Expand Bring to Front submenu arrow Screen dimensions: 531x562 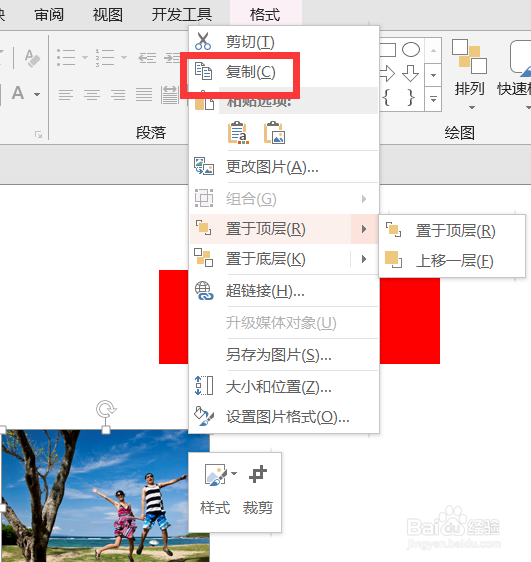click(x=364, y=229)
